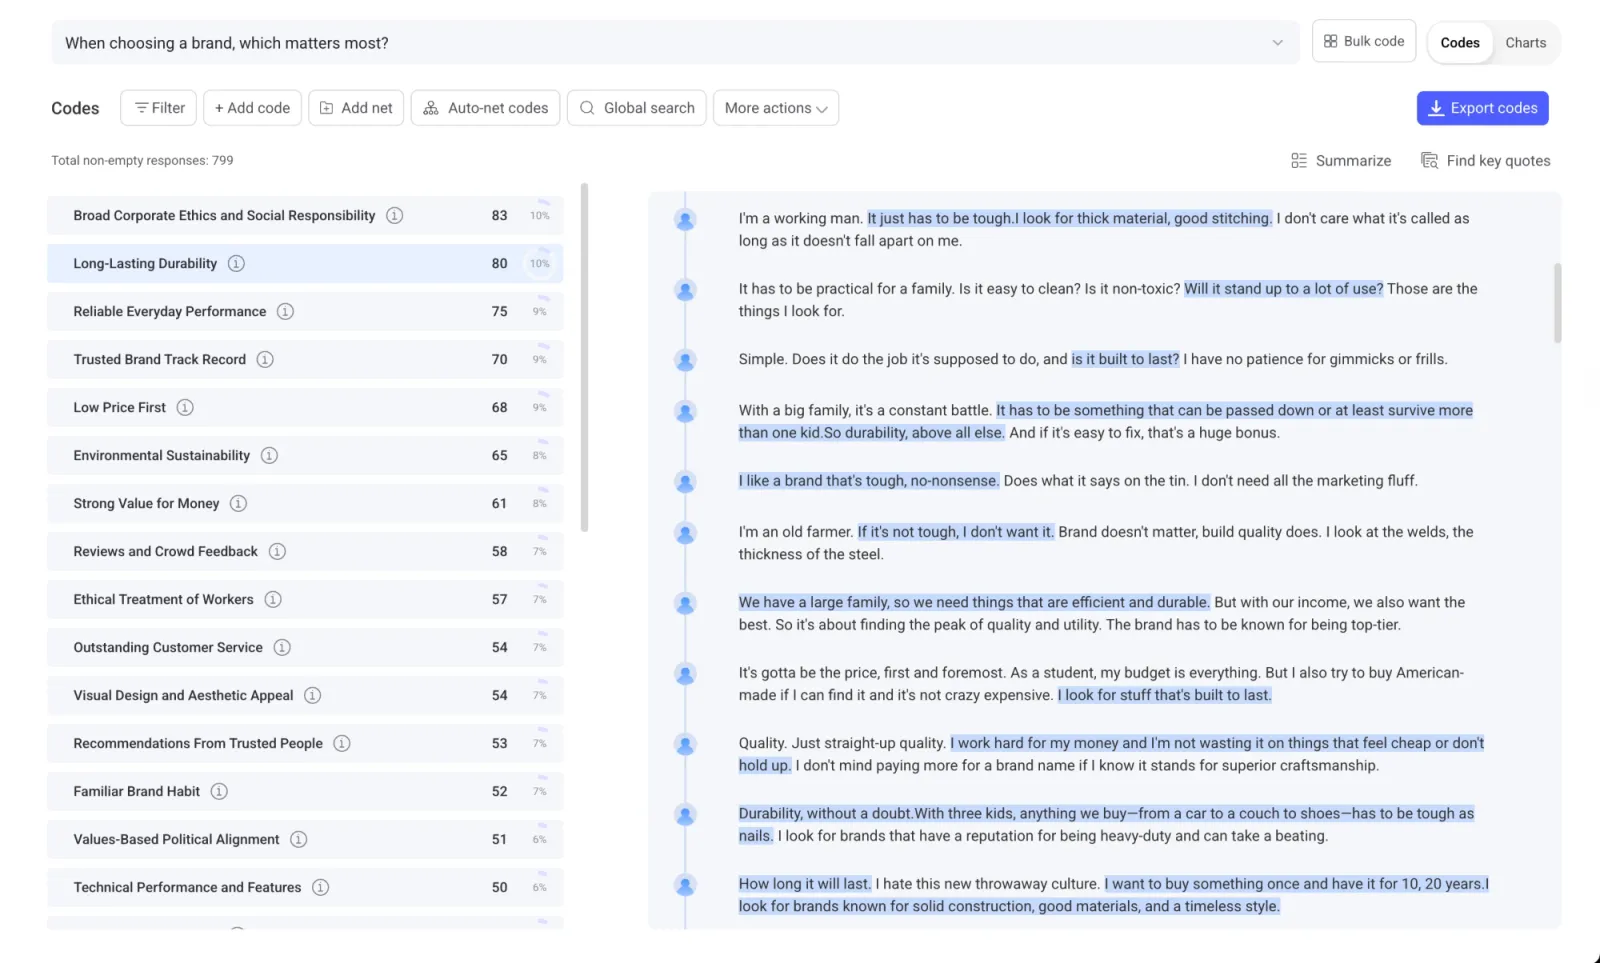Click avatar icon of the 'I'm a working man' response
The image size is (1600, 963).
(685, 220)
